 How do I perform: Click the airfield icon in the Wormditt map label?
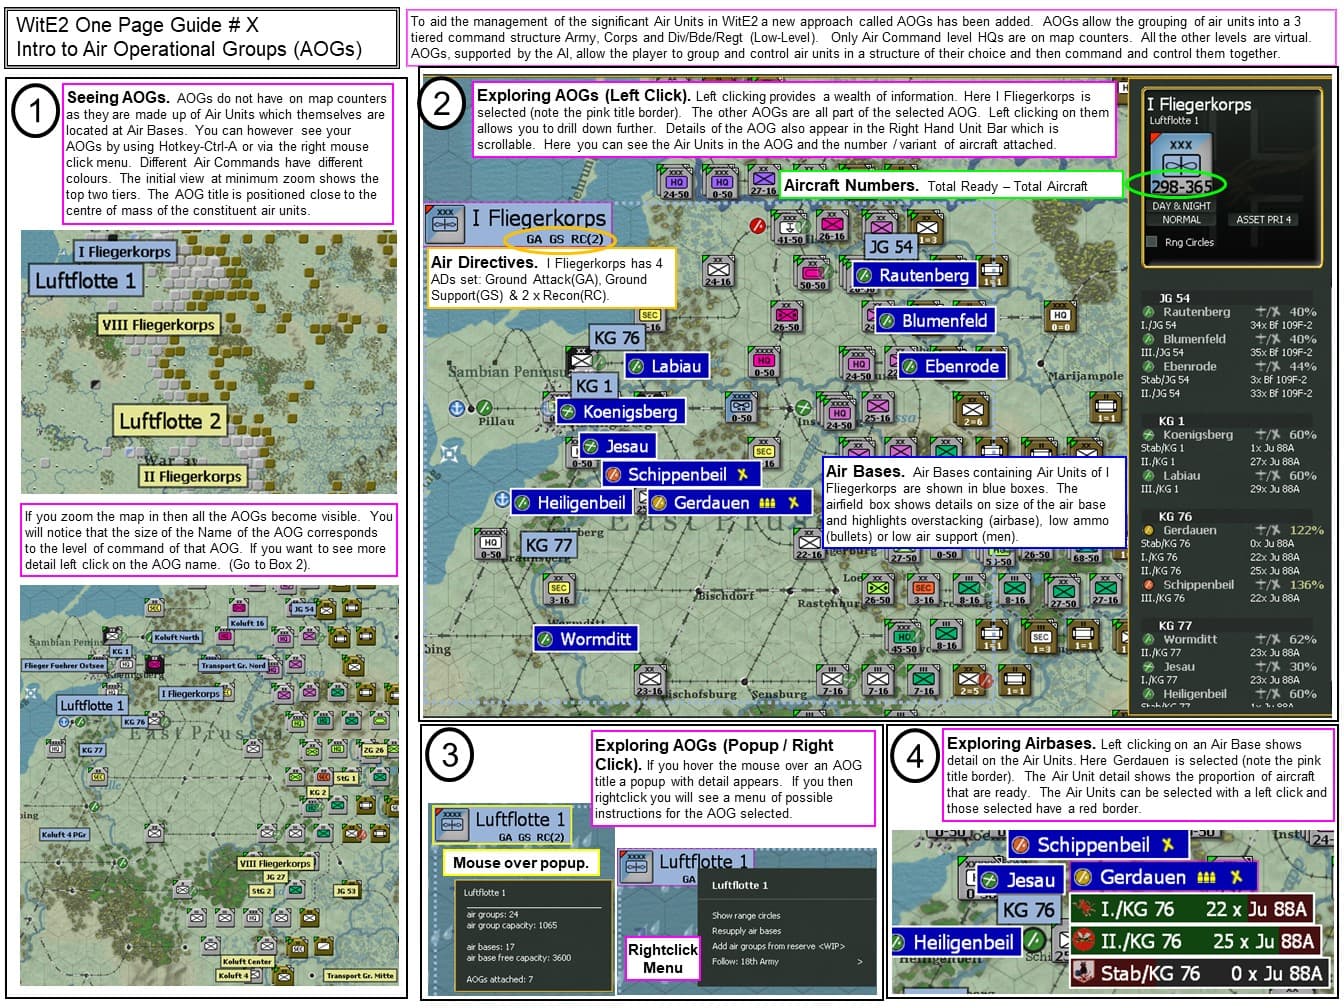tap(545, 638)
